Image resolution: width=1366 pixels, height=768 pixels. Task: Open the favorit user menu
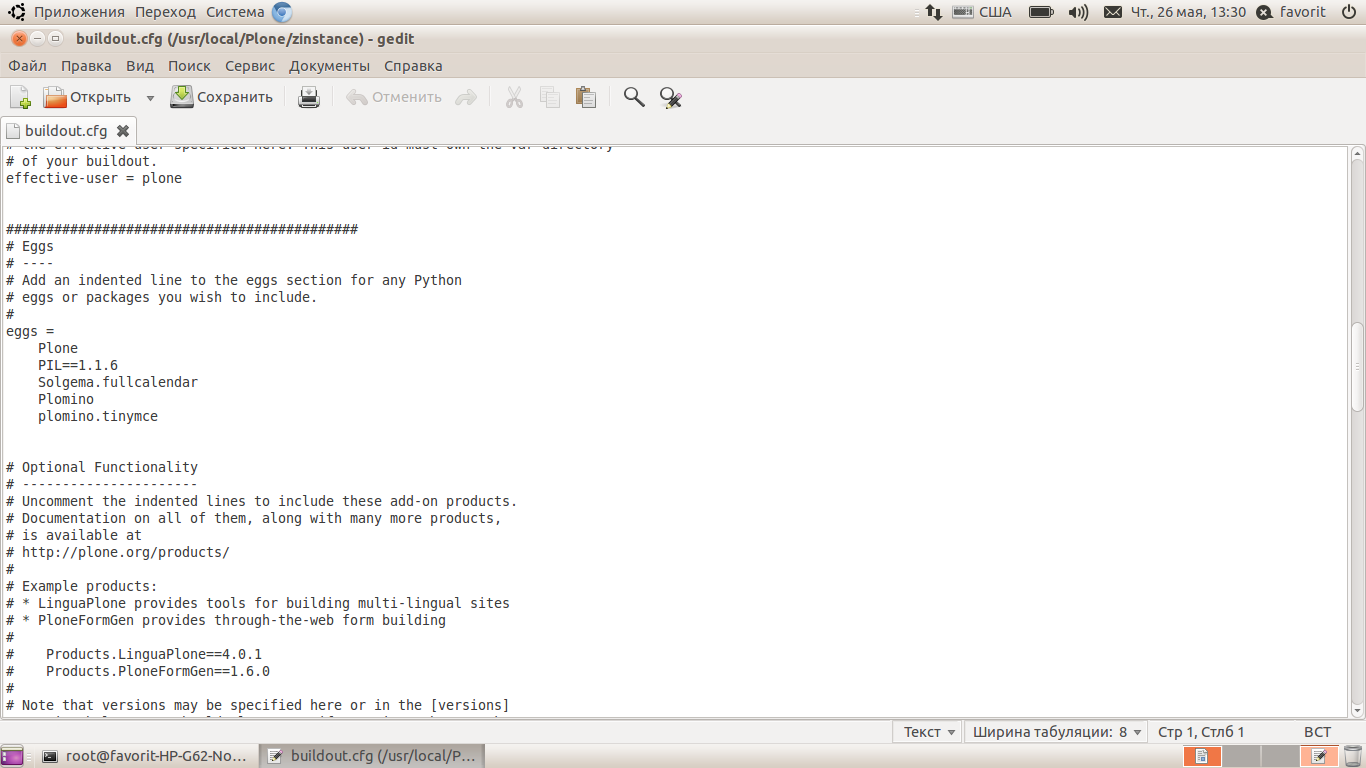[x=1291, y=12]
